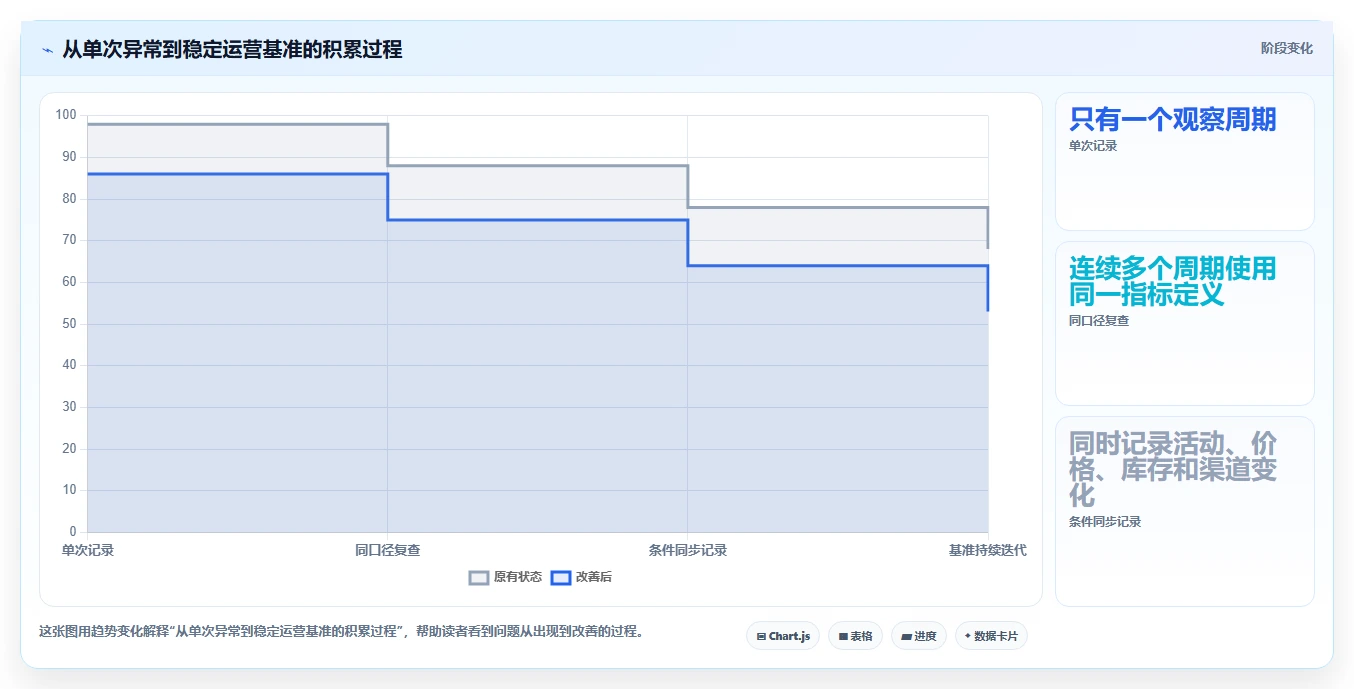Click the lightning icon beside the title
Screen dimensions: 1354x689
47,50
